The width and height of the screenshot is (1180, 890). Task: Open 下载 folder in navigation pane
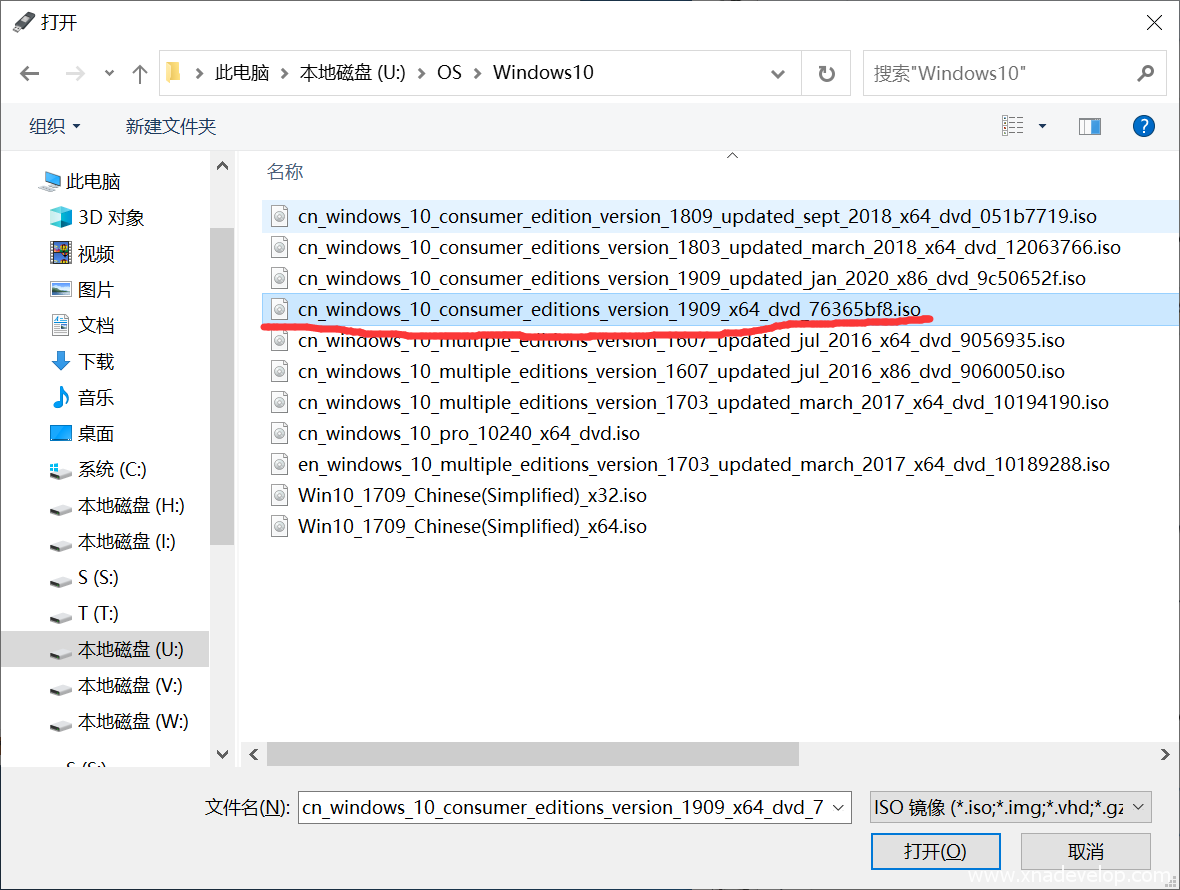pyautogui.click(x=96, y=362)
